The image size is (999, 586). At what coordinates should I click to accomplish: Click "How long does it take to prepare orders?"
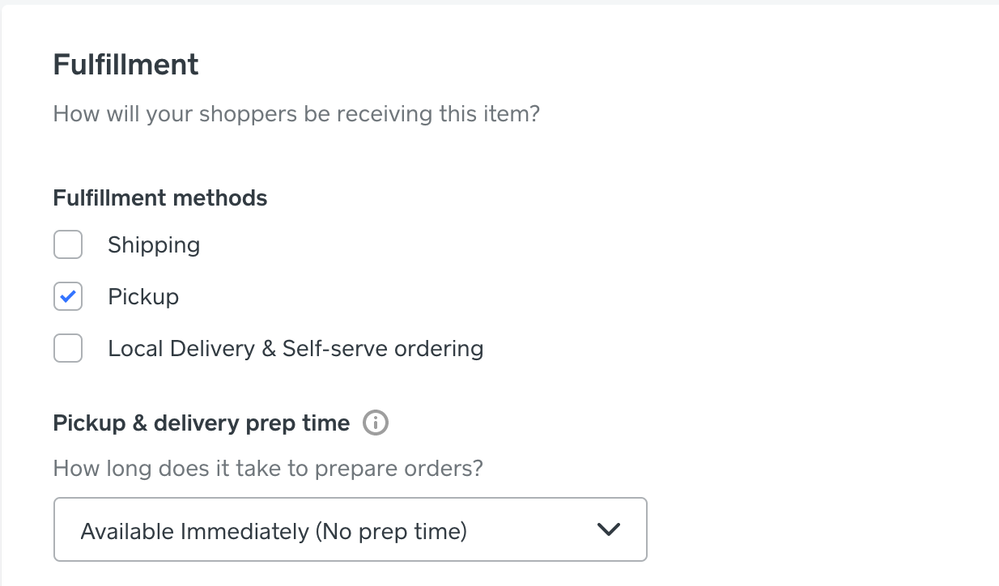click(268, 469)
